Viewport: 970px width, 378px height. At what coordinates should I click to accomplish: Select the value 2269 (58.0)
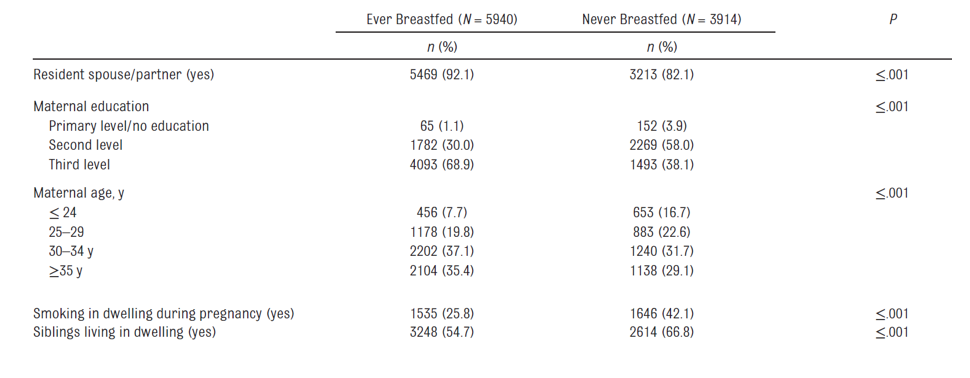[x=661, y=145]
